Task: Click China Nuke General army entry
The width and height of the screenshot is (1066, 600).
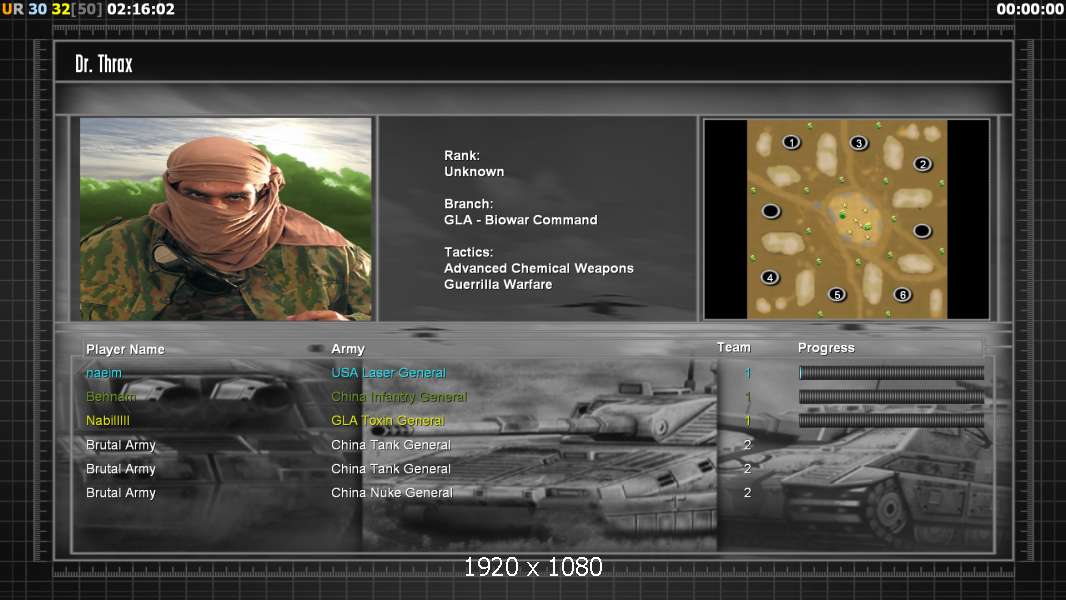Action: pyautogui.click(x=392, y=493)
